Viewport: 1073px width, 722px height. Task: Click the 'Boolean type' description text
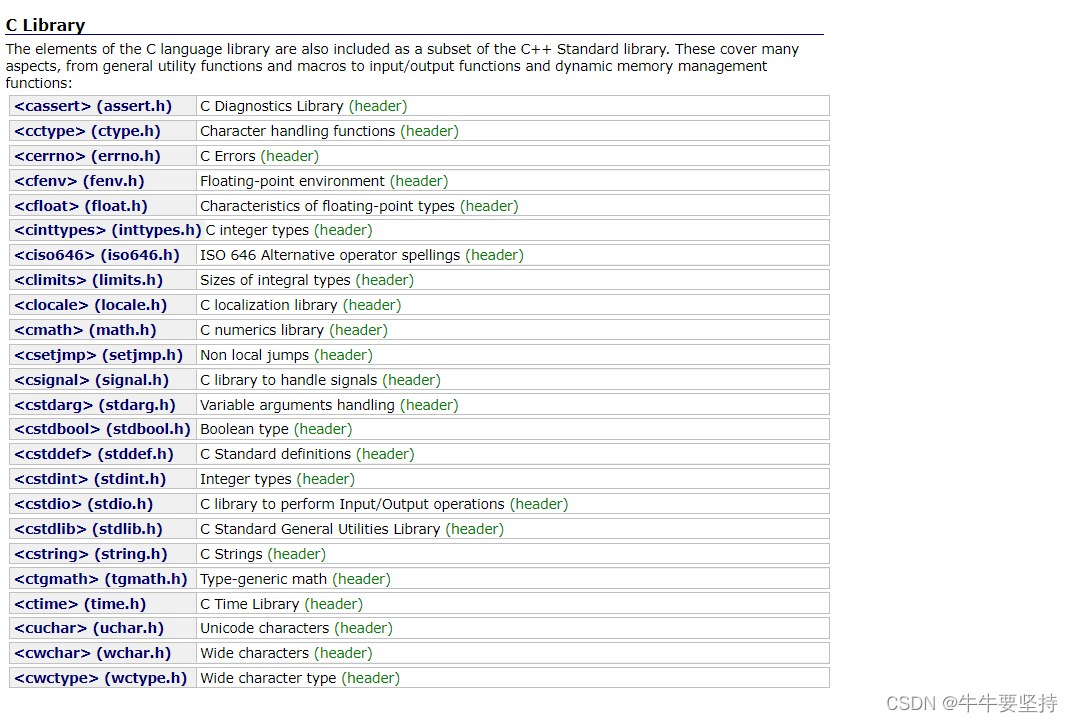point(244,429)
